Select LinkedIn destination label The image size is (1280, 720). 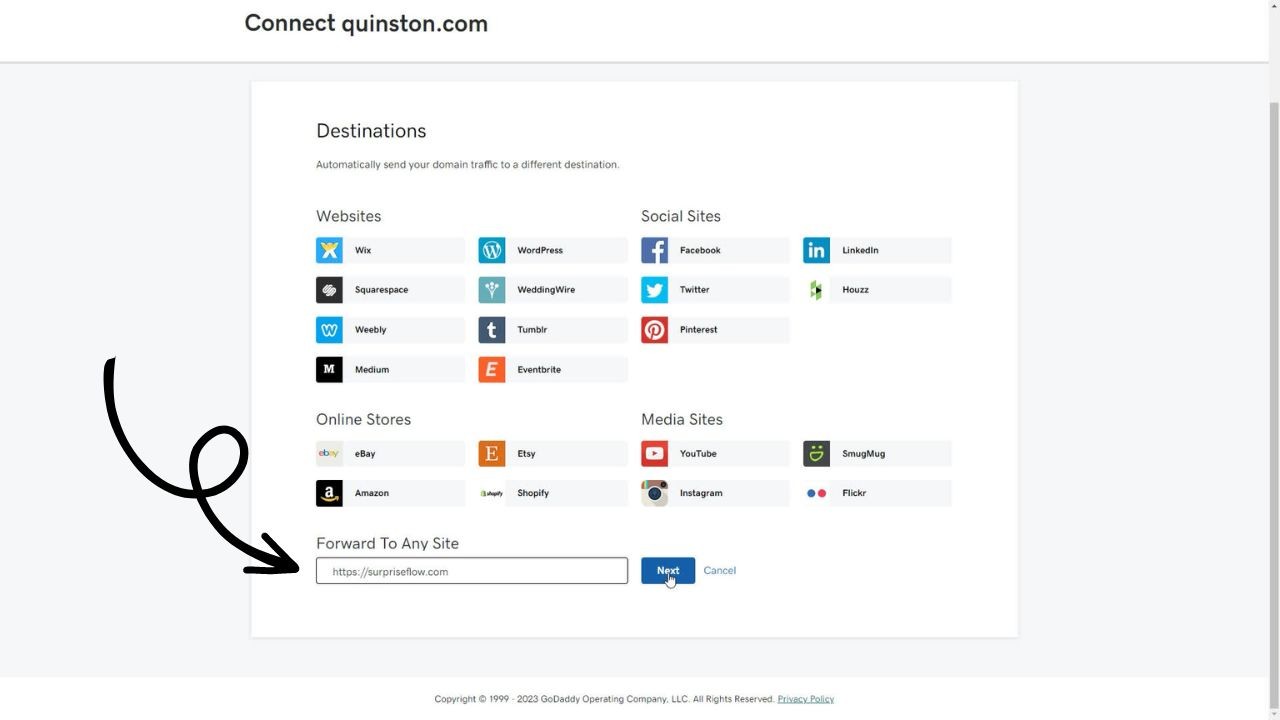point(860,250)
